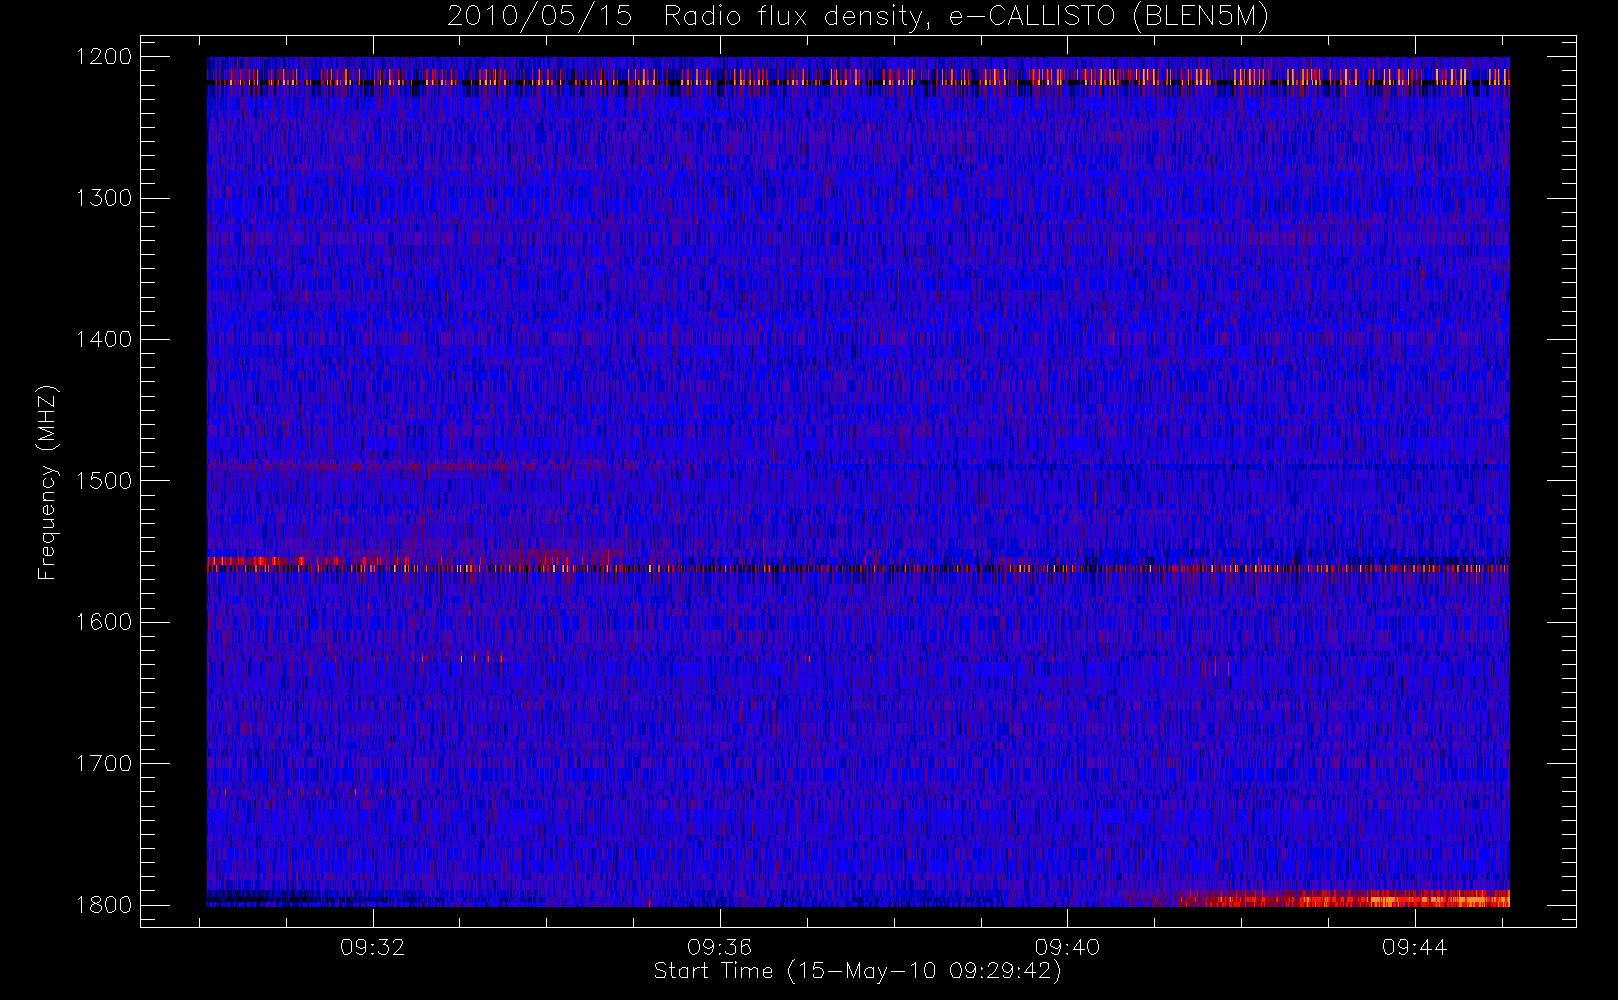This screenshot has height=1000, width=1618.
Task: Click the 1600 frequency tick label
Action: (104, 622)
